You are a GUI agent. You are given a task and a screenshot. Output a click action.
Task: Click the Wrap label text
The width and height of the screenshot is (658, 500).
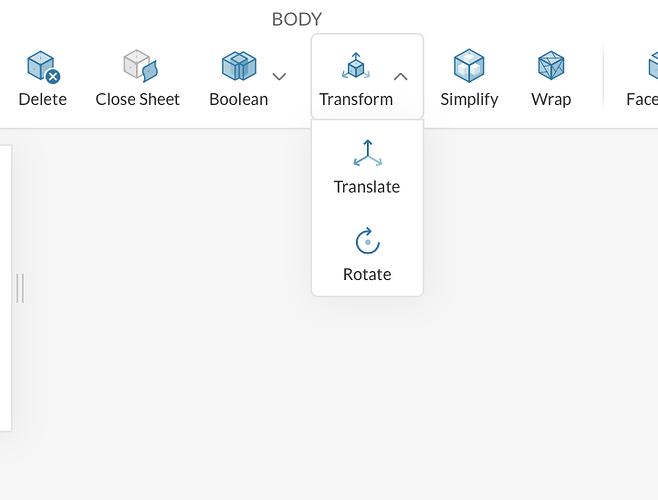pos(551,99)
